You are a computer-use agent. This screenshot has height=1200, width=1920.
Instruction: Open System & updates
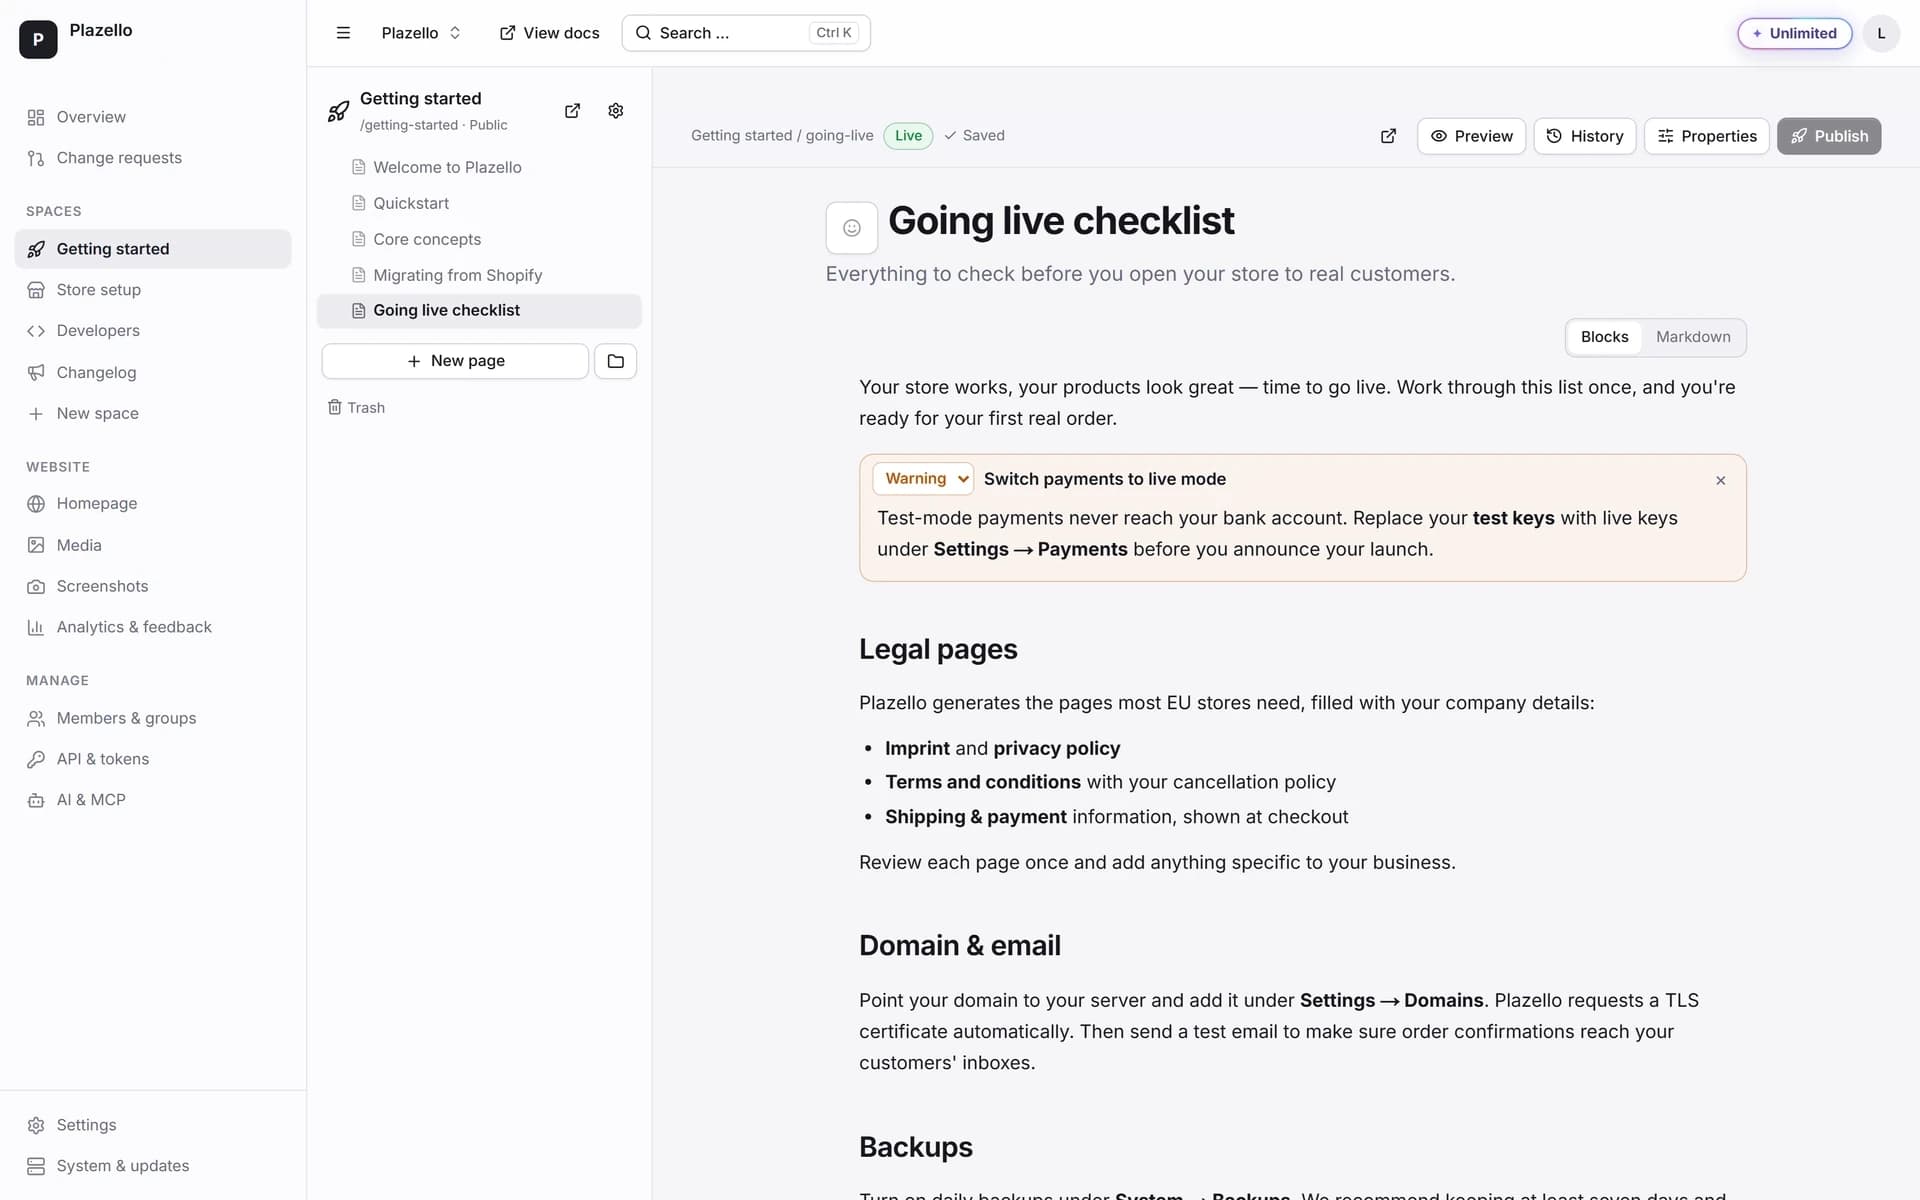153,1167
